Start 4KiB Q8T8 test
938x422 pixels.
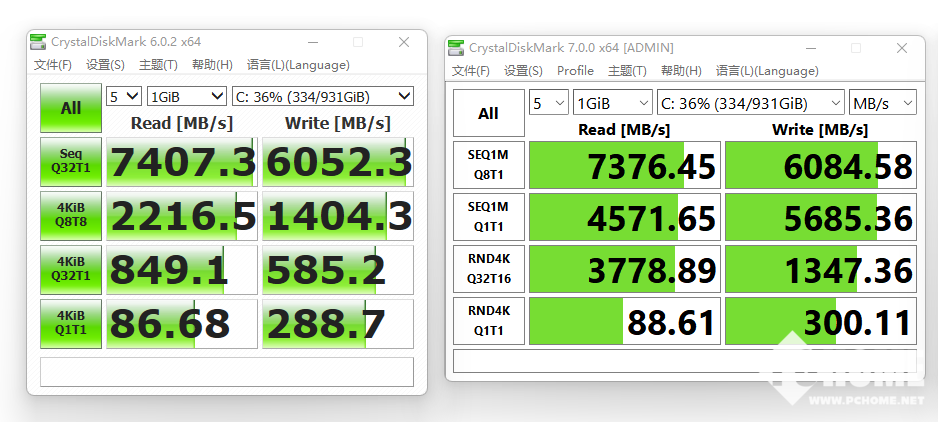tap(71, 215)
